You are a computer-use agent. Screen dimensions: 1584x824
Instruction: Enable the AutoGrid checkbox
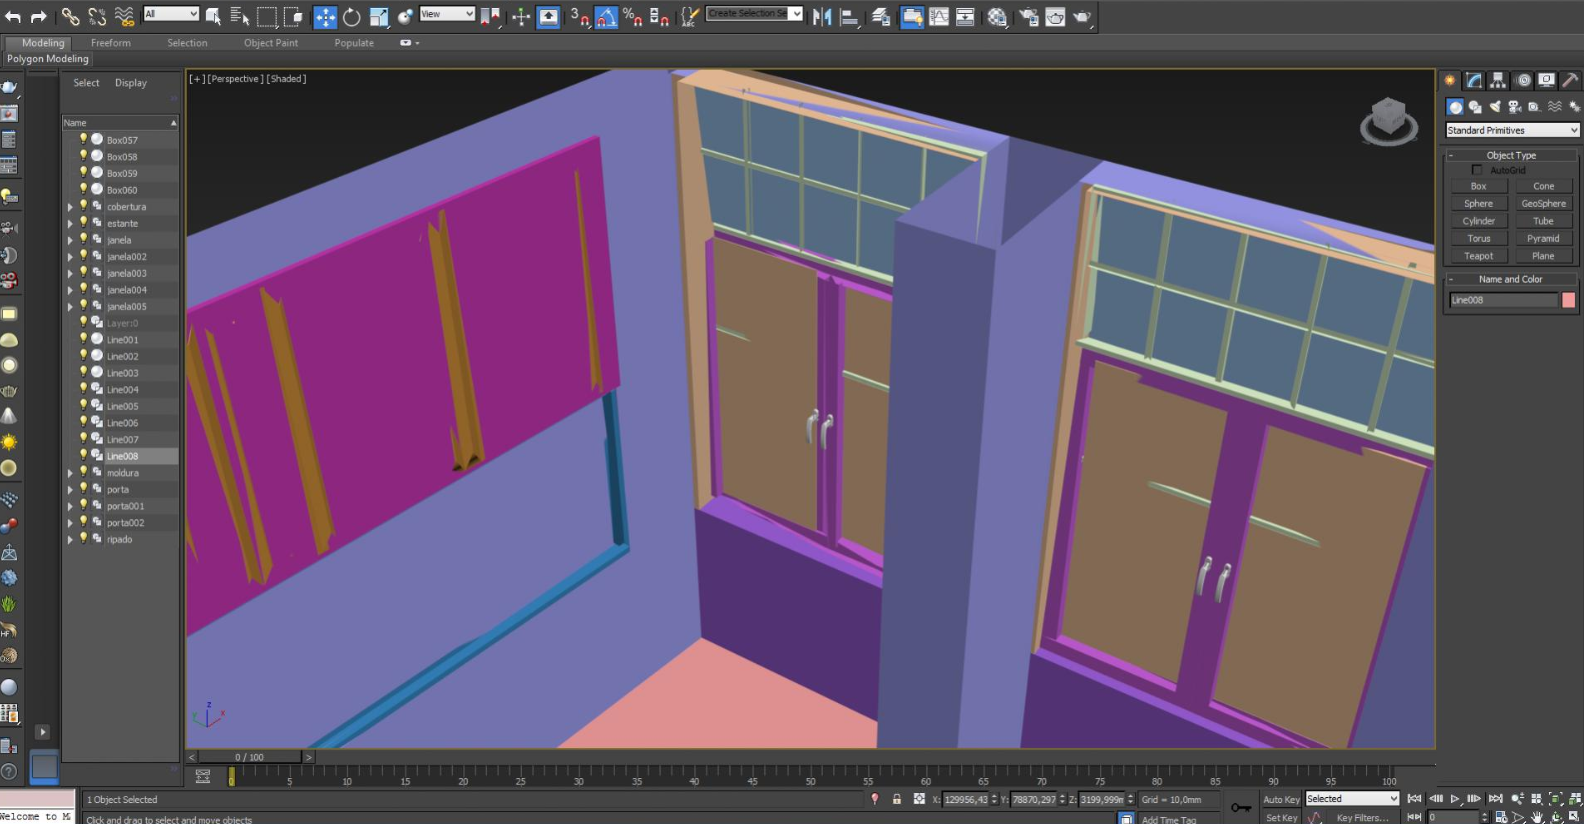tap(1477, 170)
